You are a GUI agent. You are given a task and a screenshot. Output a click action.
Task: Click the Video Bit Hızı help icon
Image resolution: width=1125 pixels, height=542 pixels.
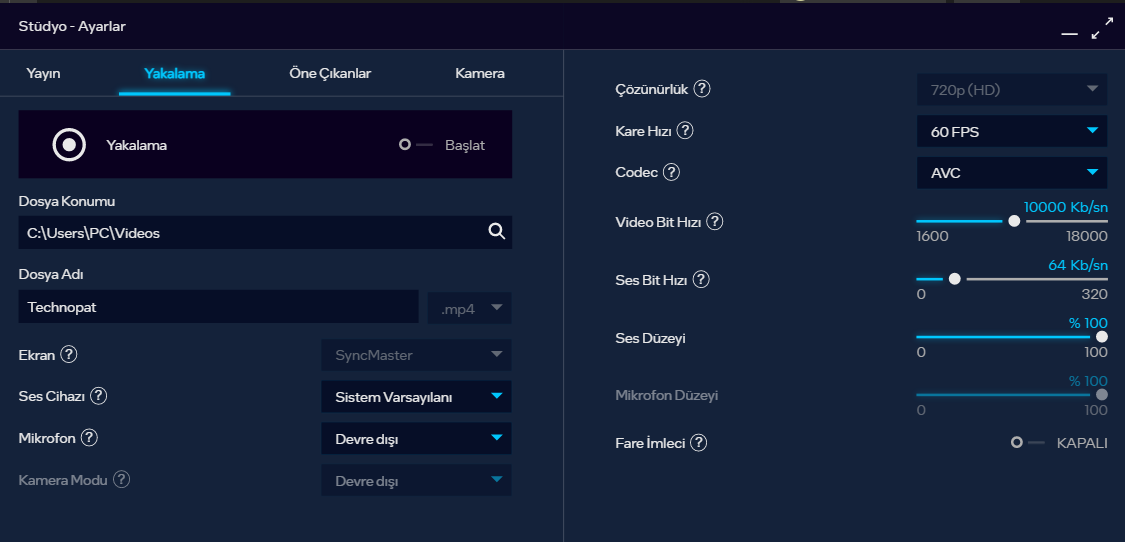pos(714,222)
